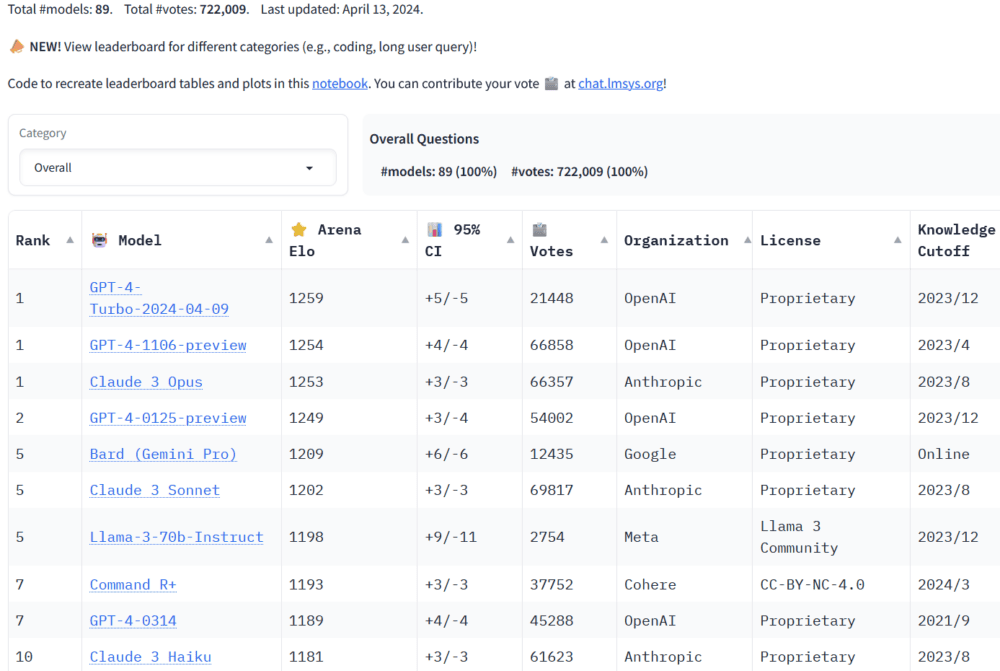
Task: Open the Claude 3 Opus link
Action: 146,382
